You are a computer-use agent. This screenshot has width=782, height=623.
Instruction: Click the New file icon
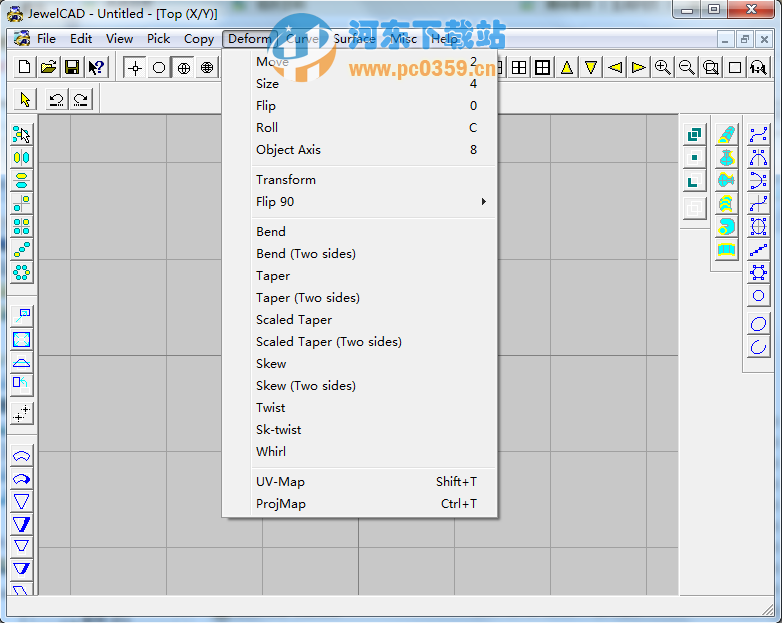25,67
